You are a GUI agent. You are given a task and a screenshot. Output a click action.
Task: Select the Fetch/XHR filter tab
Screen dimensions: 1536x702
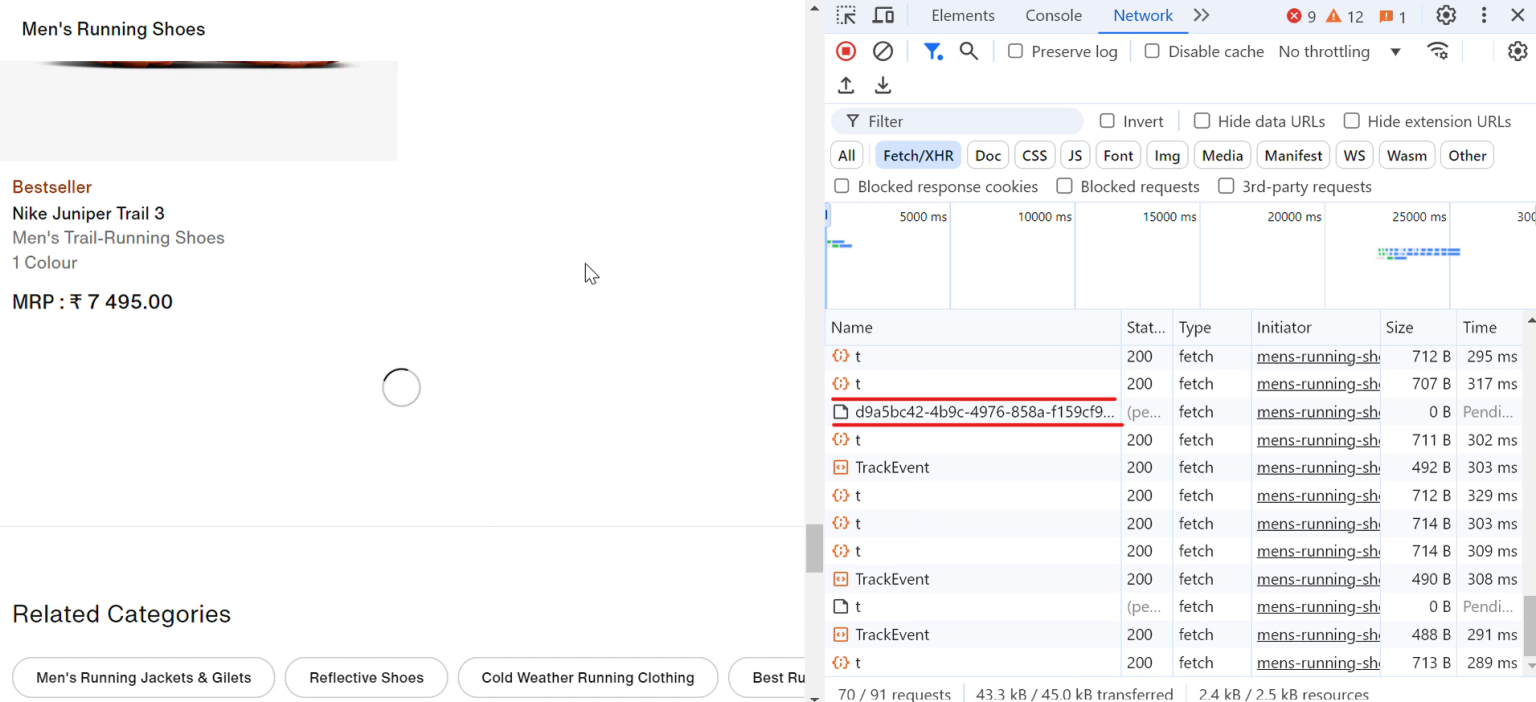pyautogui.click(x=917, y=155)
